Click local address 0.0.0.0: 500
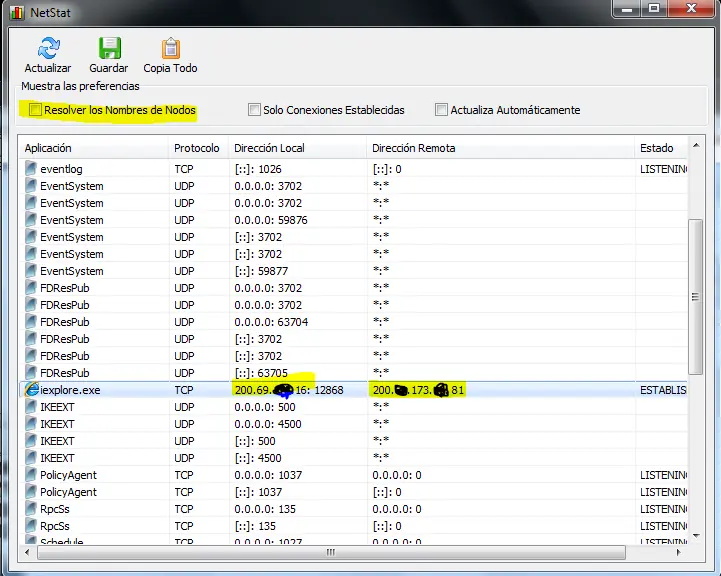The width and height of the screenshot is (721, 576). coord(265,407)
